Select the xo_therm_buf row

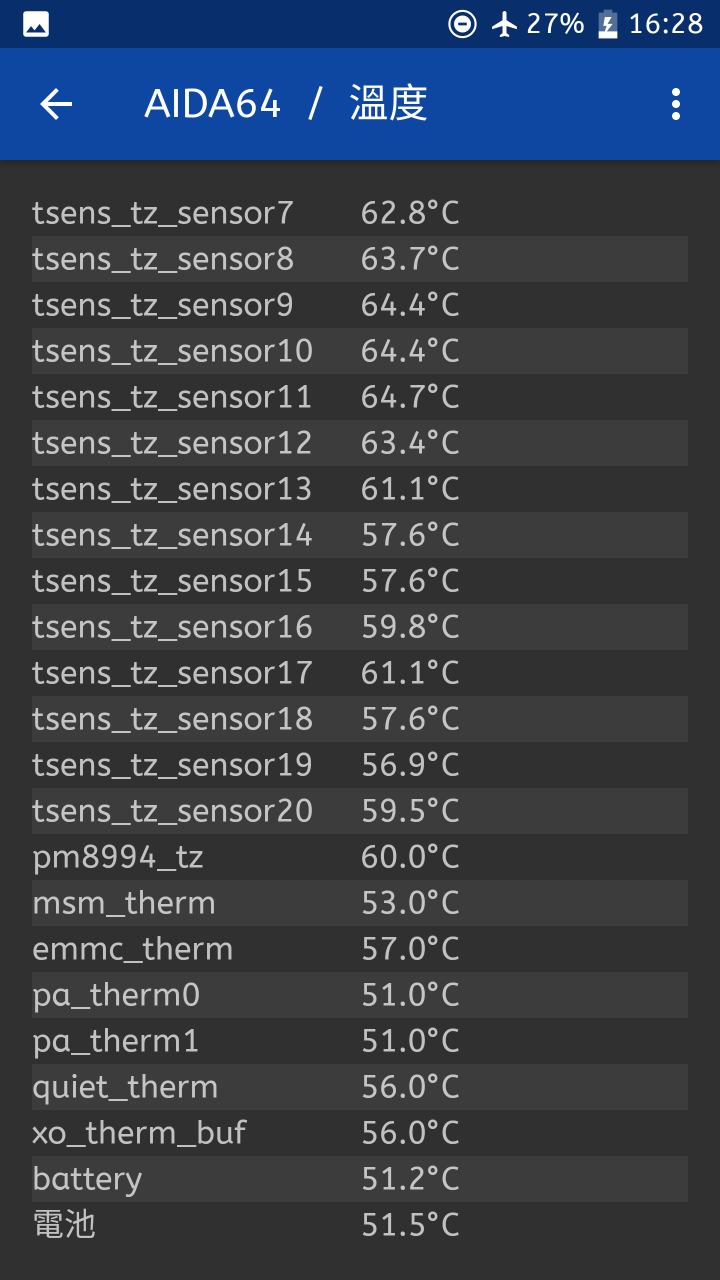coord(360,1133)
